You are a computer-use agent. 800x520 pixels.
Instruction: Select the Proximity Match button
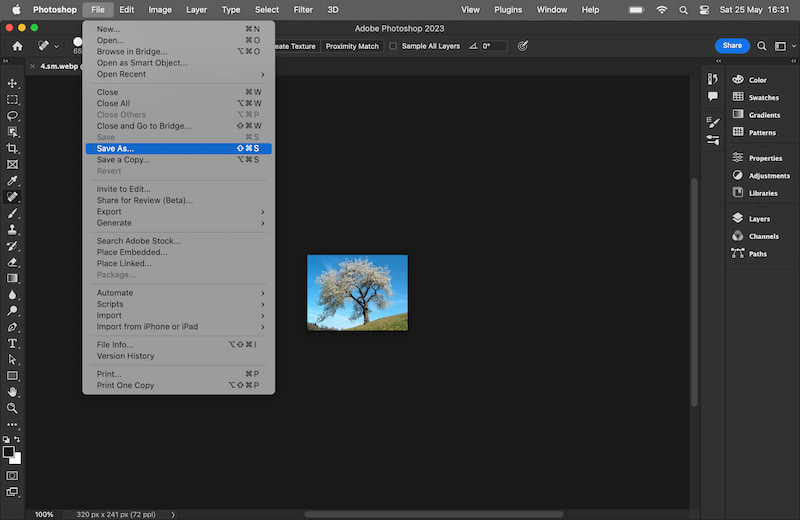352,46
